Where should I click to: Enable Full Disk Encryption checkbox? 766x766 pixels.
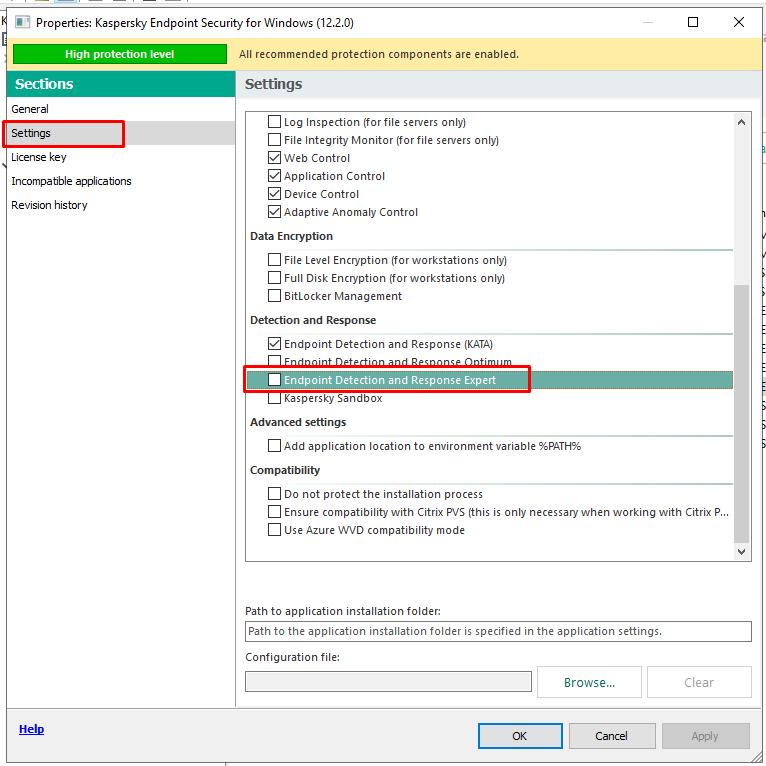[x=274, y=278]
